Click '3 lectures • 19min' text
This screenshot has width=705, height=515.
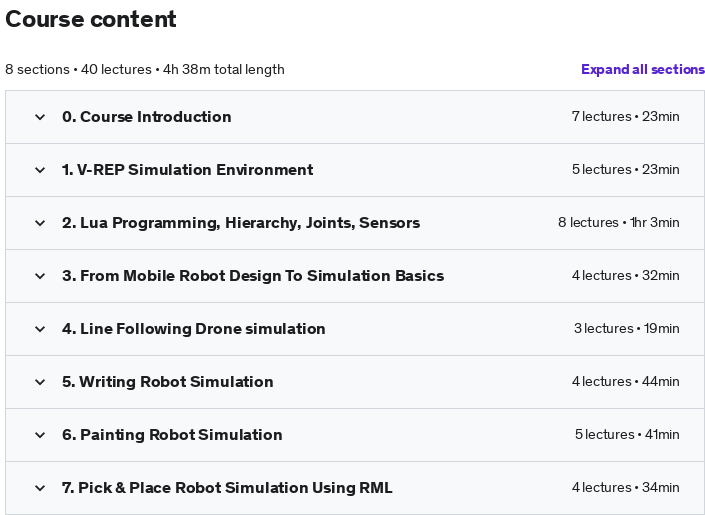626,328
